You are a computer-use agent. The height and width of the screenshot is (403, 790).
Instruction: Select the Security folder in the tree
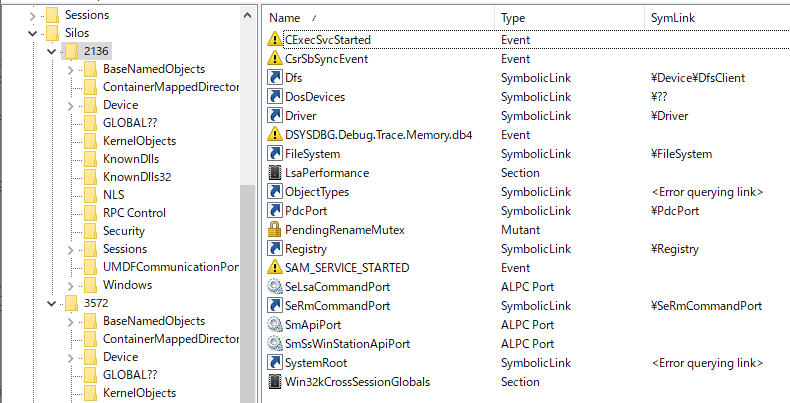[x=124, y=231]
